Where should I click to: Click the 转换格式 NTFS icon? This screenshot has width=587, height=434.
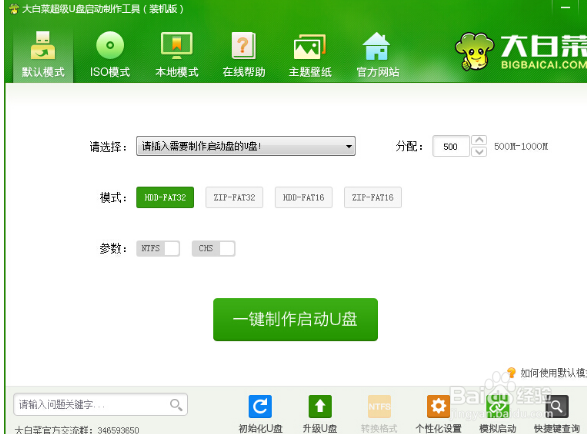[x=379, y=406]
